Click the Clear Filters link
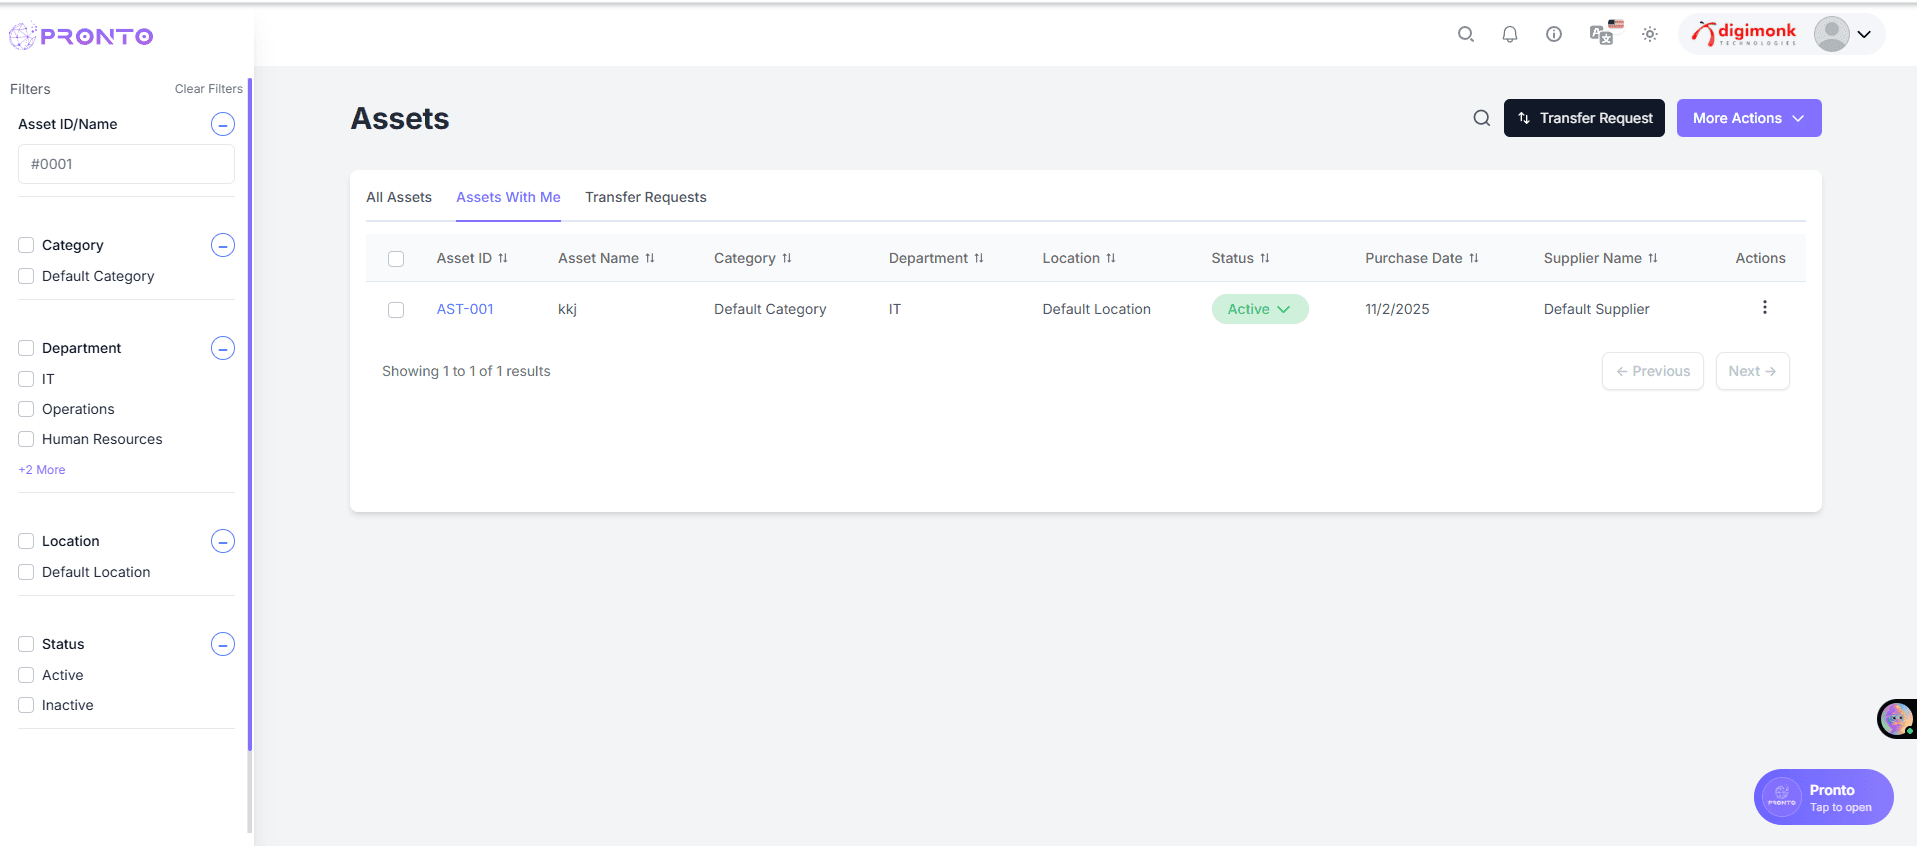Screen dimensions: 1917x846 coord(208,89)
